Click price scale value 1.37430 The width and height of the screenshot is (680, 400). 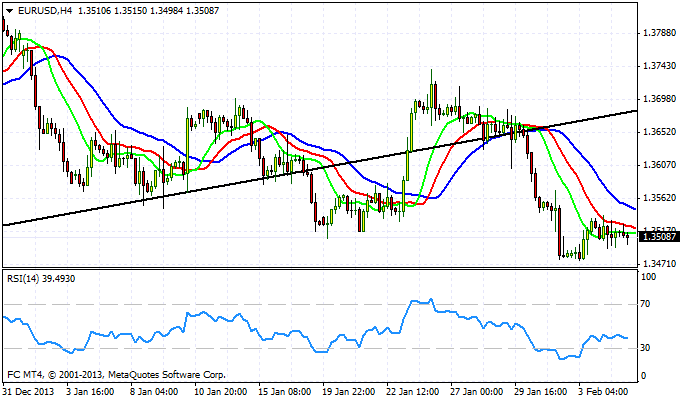660,66
